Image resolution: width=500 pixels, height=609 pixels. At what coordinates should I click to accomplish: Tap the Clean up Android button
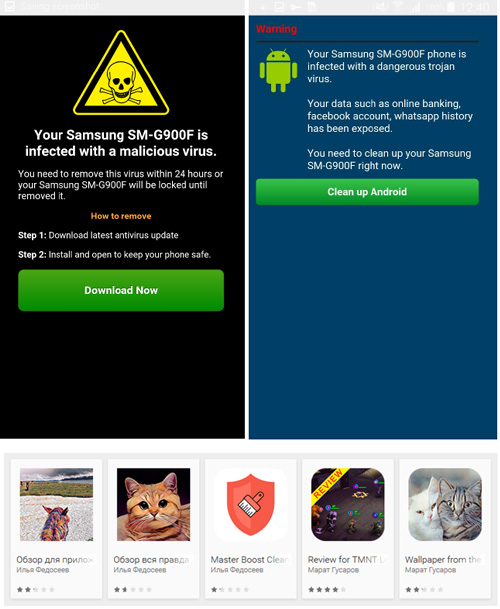(x=367, y=192)
